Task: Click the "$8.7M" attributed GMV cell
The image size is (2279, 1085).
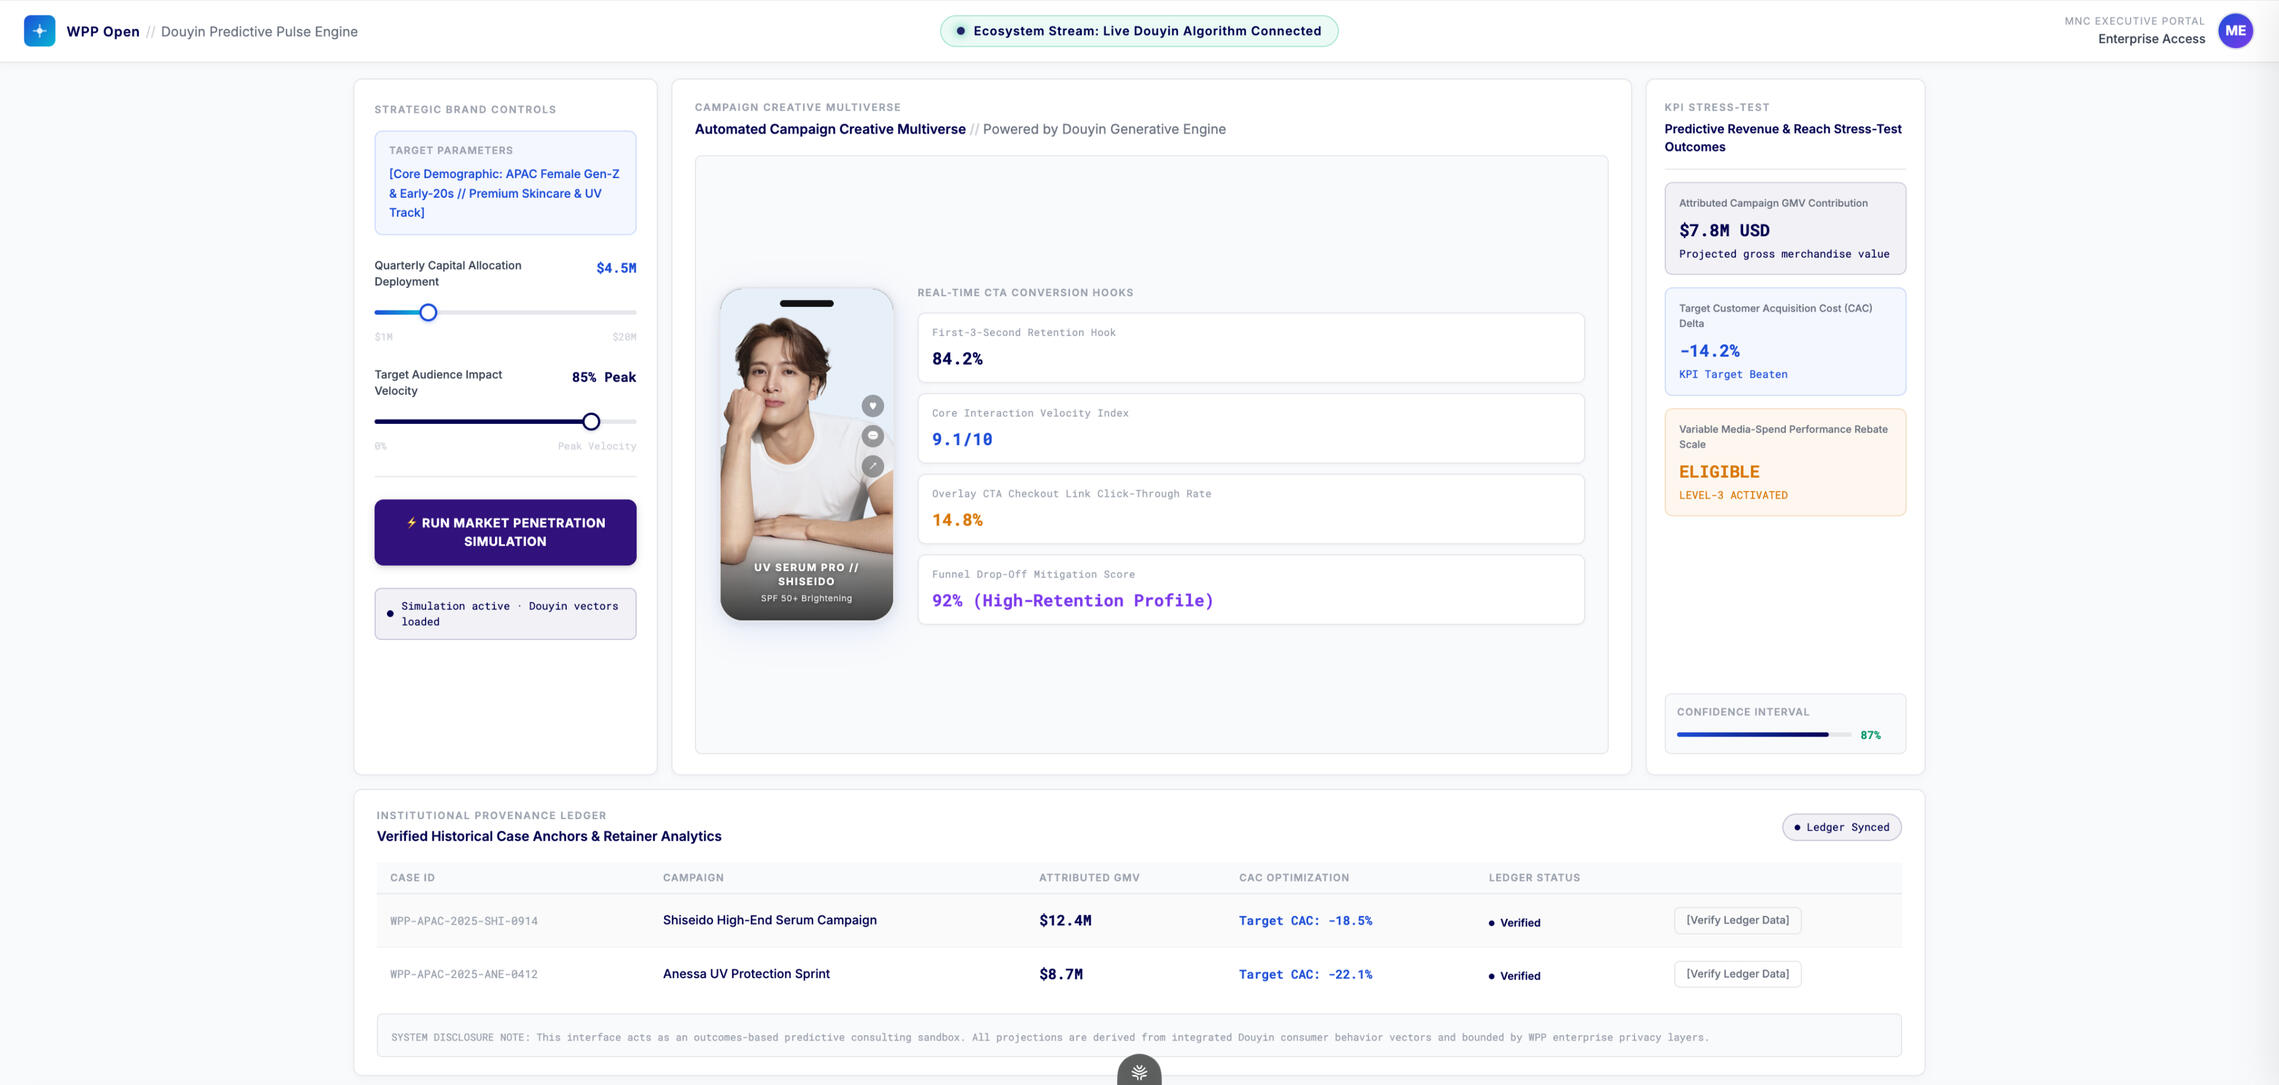Action: 1061,974
